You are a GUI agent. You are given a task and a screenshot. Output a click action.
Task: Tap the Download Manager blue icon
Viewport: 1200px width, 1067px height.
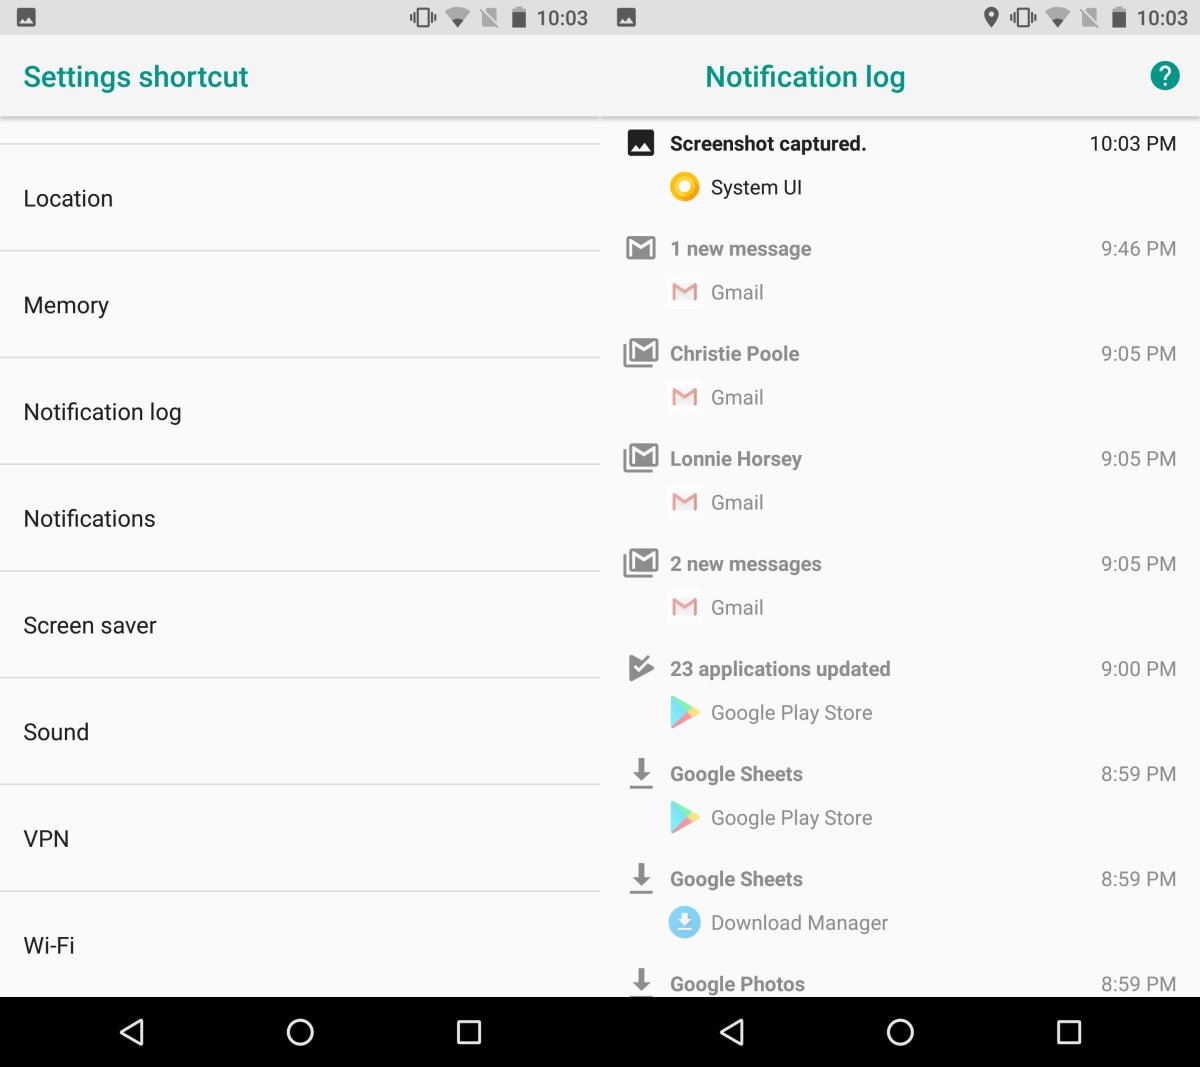(x=684, y=922)
